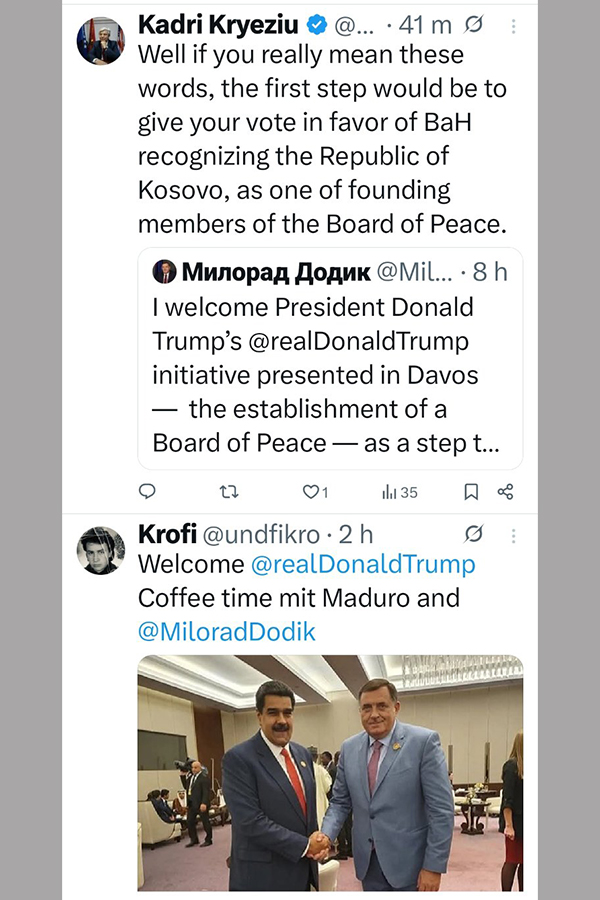Follow the @realDonaldTrump mention in Krofi's post

point(362,564)
